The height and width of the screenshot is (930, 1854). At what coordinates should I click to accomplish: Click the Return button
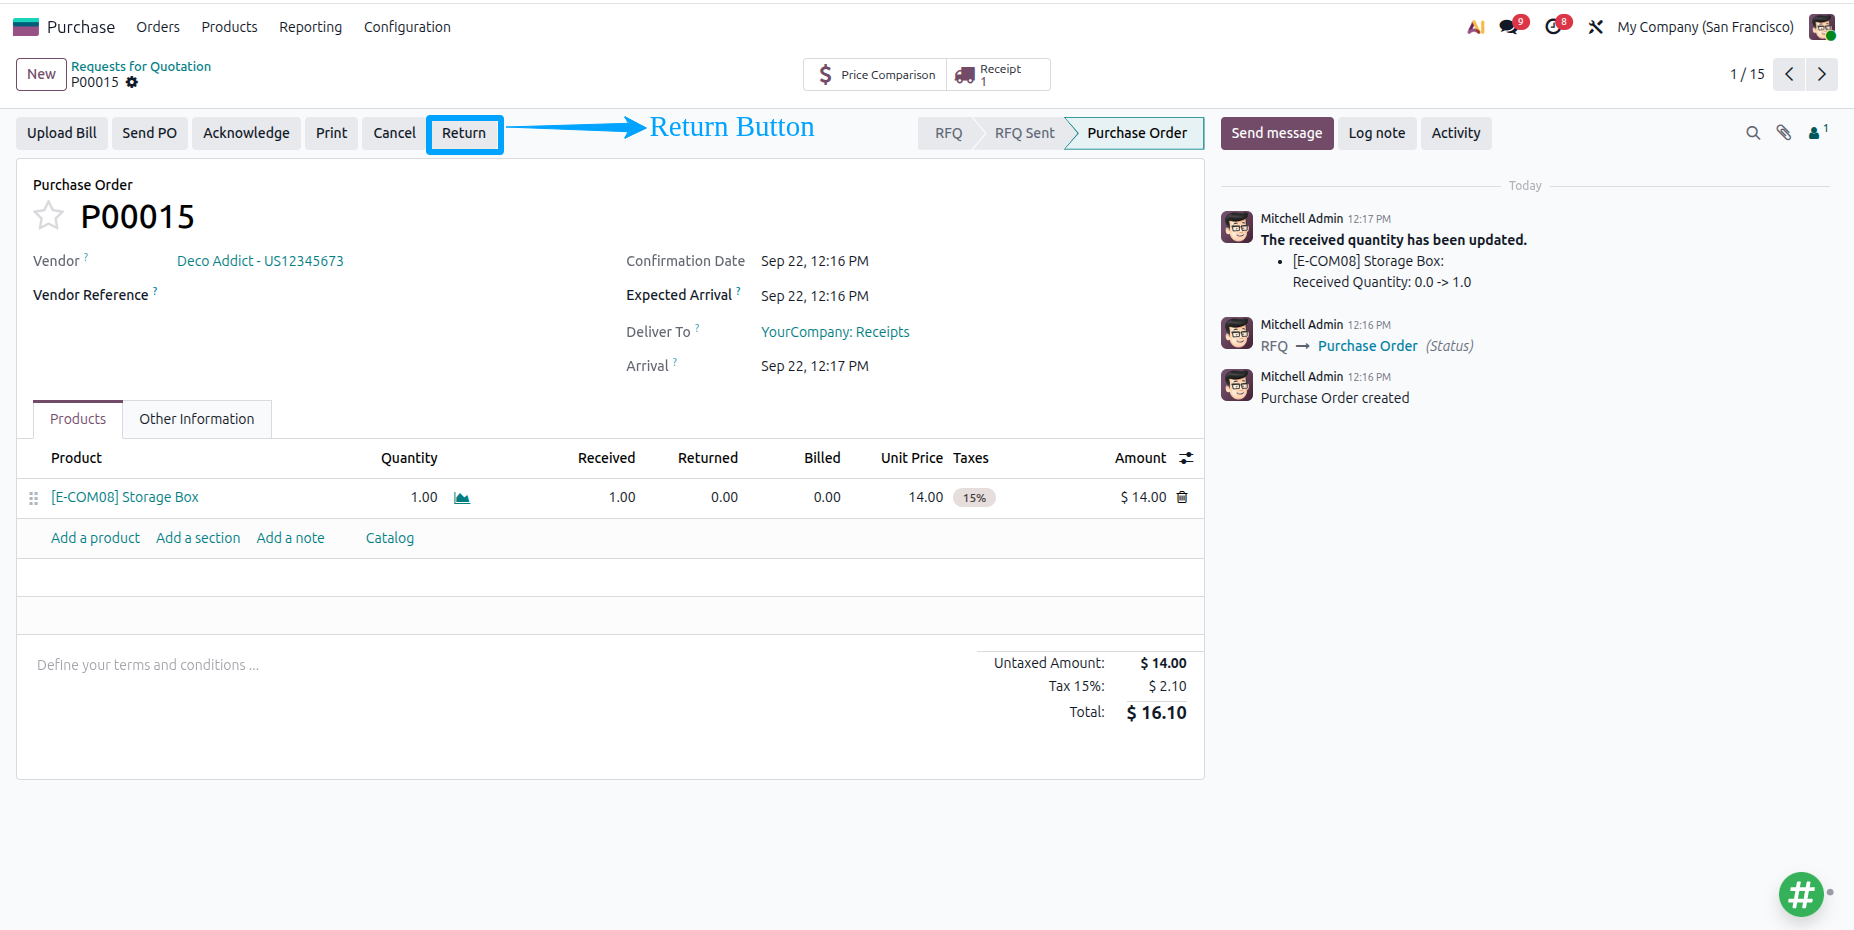point(464,133)
